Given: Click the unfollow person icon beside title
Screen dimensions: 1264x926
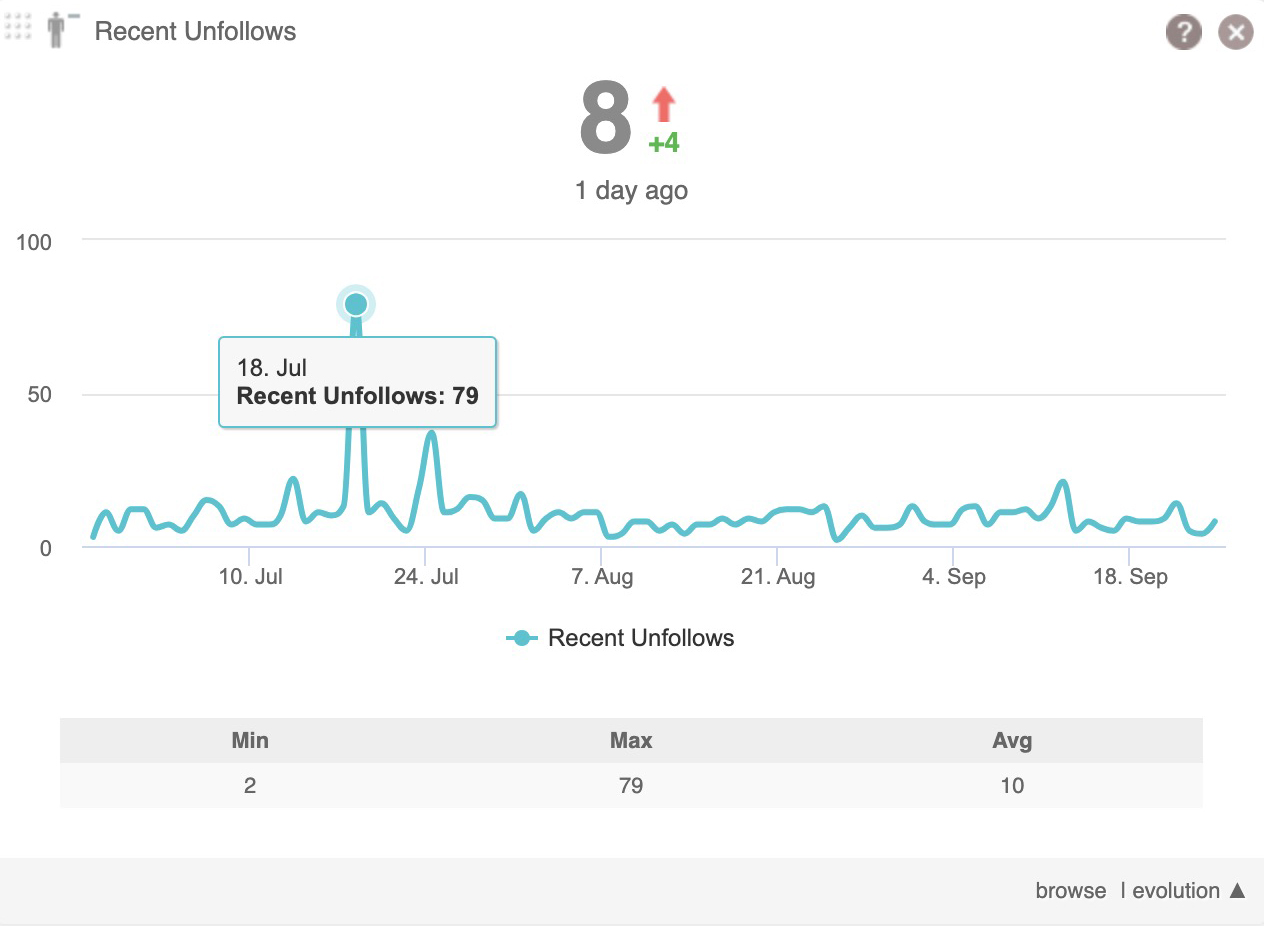Looking at the screenshot, I should coord(62,30).
